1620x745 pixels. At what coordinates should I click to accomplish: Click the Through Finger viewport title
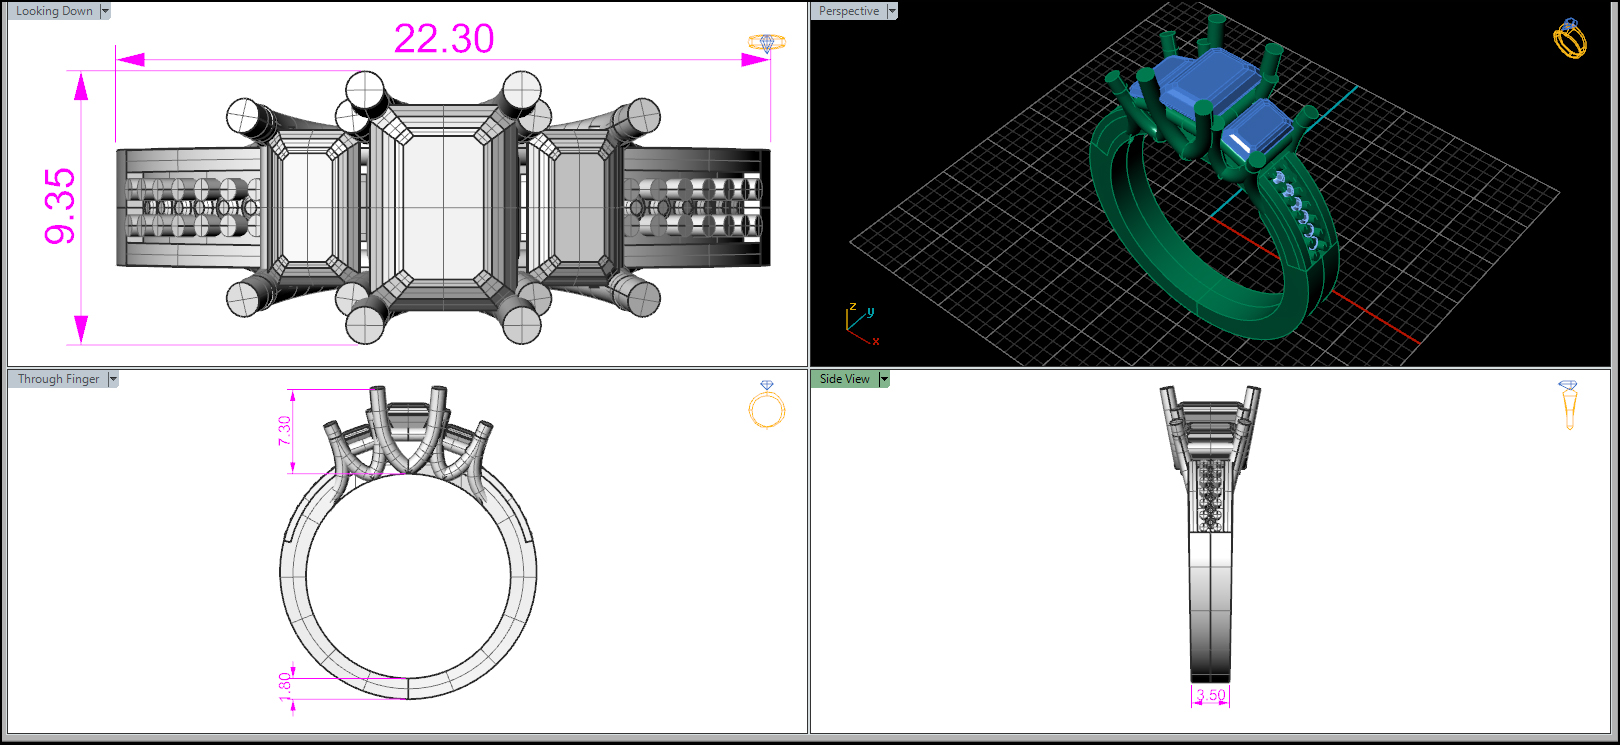coord(58,379)
